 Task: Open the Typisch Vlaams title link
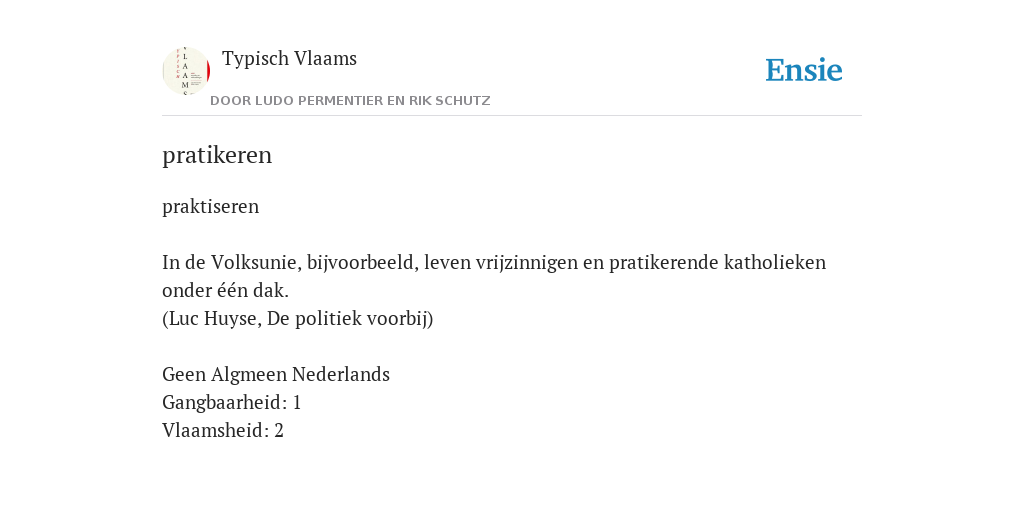pyautogui.click(x=289, y=59)
